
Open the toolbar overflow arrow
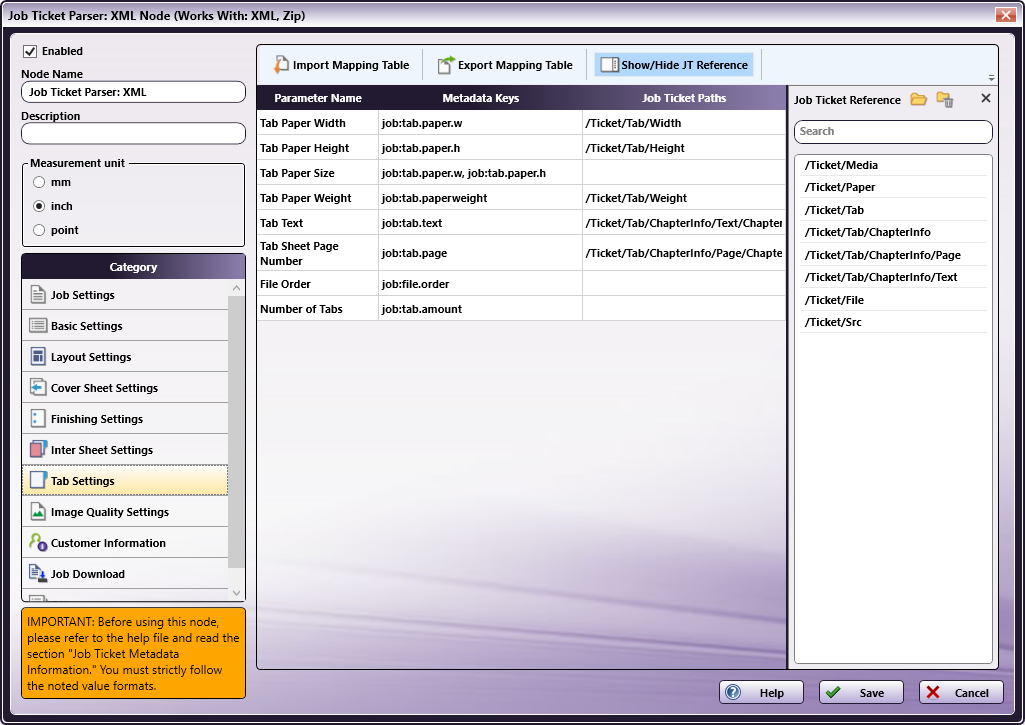992,78
